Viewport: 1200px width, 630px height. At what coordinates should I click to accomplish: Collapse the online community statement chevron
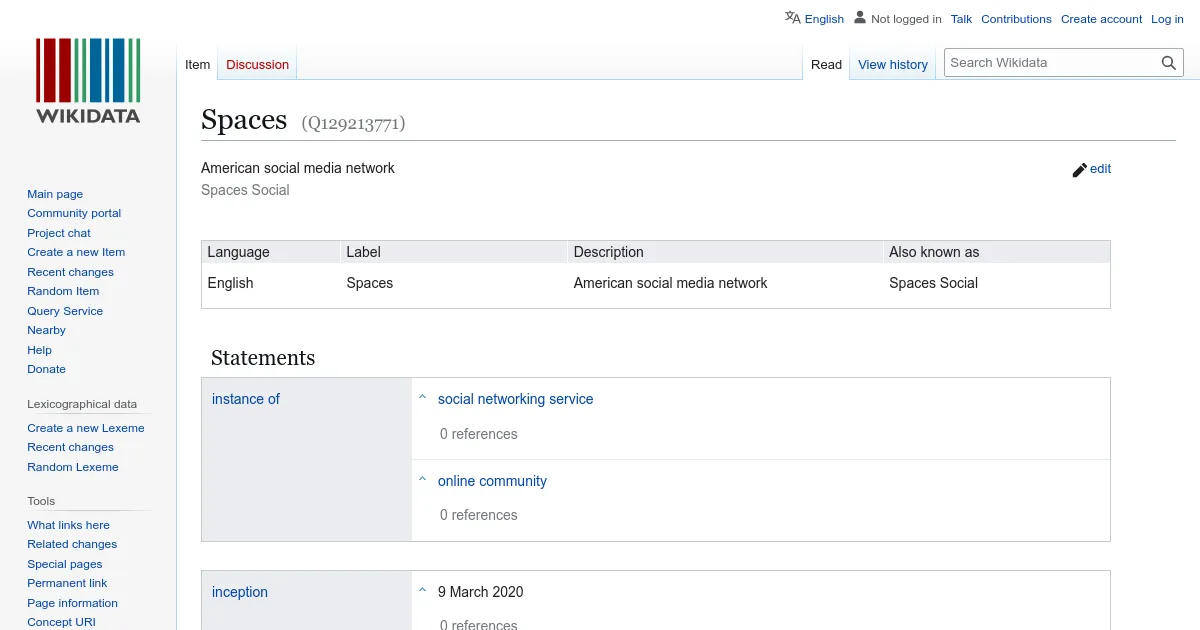click(x=423, y=480)
